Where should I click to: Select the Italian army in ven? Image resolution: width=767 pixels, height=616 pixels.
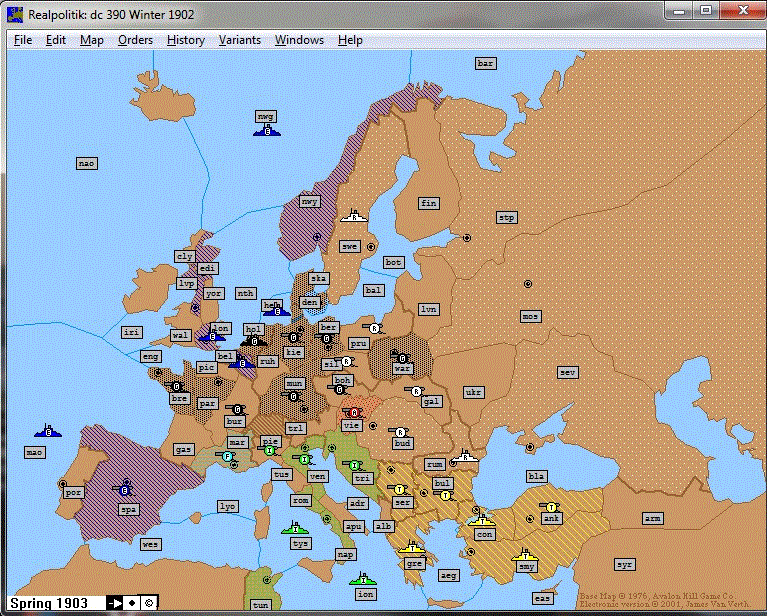304,459
